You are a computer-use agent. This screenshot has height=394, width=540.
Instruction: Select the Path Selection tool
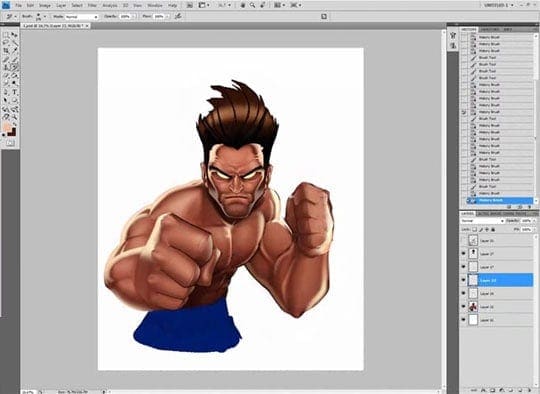[x=6, y=101]
